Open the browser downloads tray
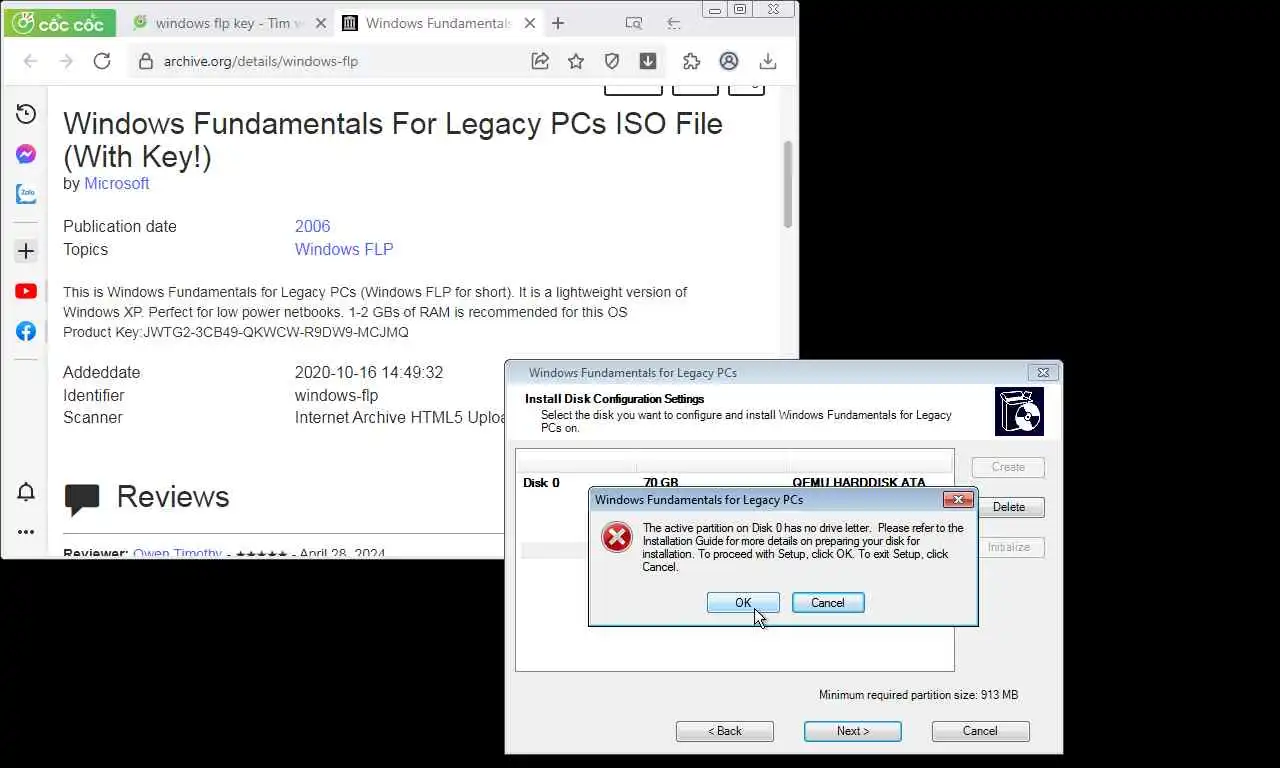The height and width of the screenshot is (768, 1280). (768, 61)
